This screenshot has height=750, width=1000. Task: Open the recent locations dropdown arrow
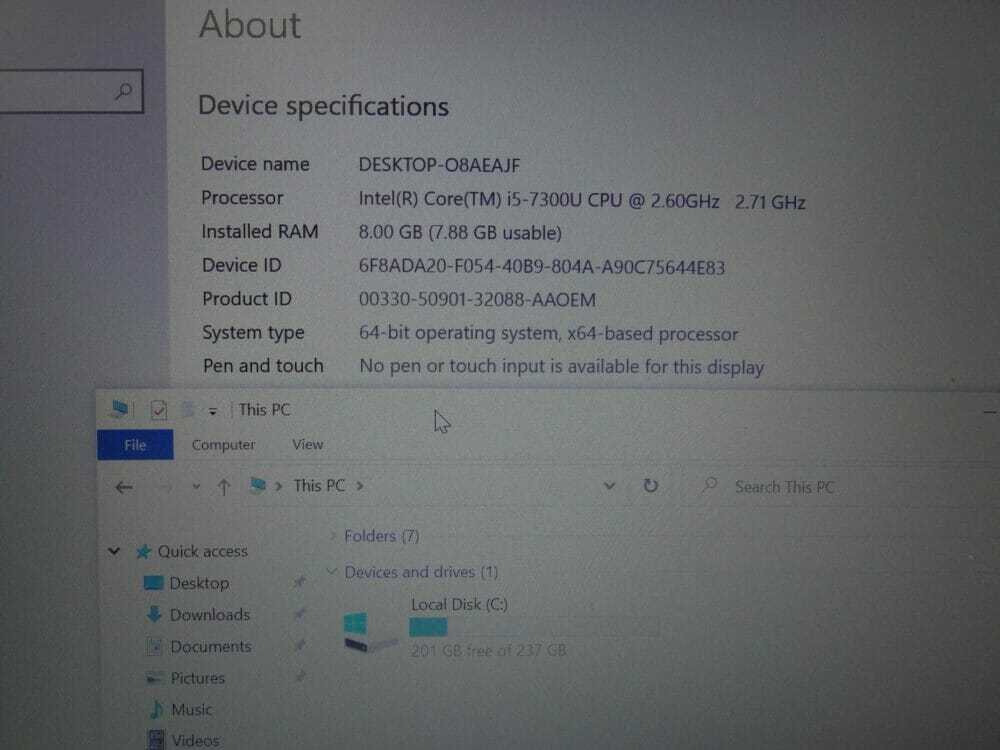[x=196, y=487]
